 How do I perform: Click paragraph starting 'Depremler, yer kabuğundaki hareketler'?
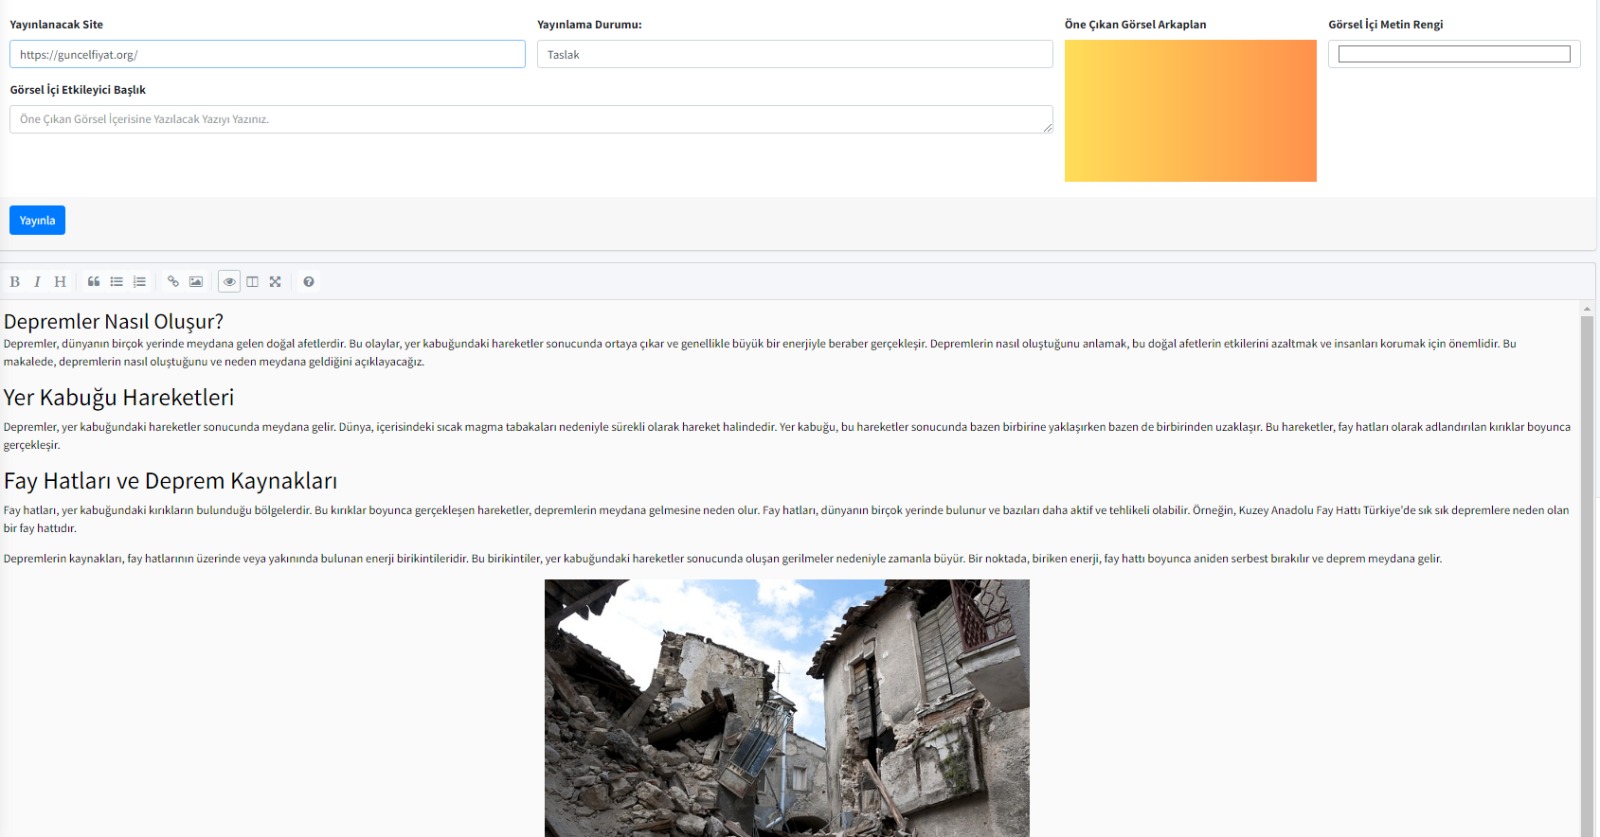click(787, 435)
